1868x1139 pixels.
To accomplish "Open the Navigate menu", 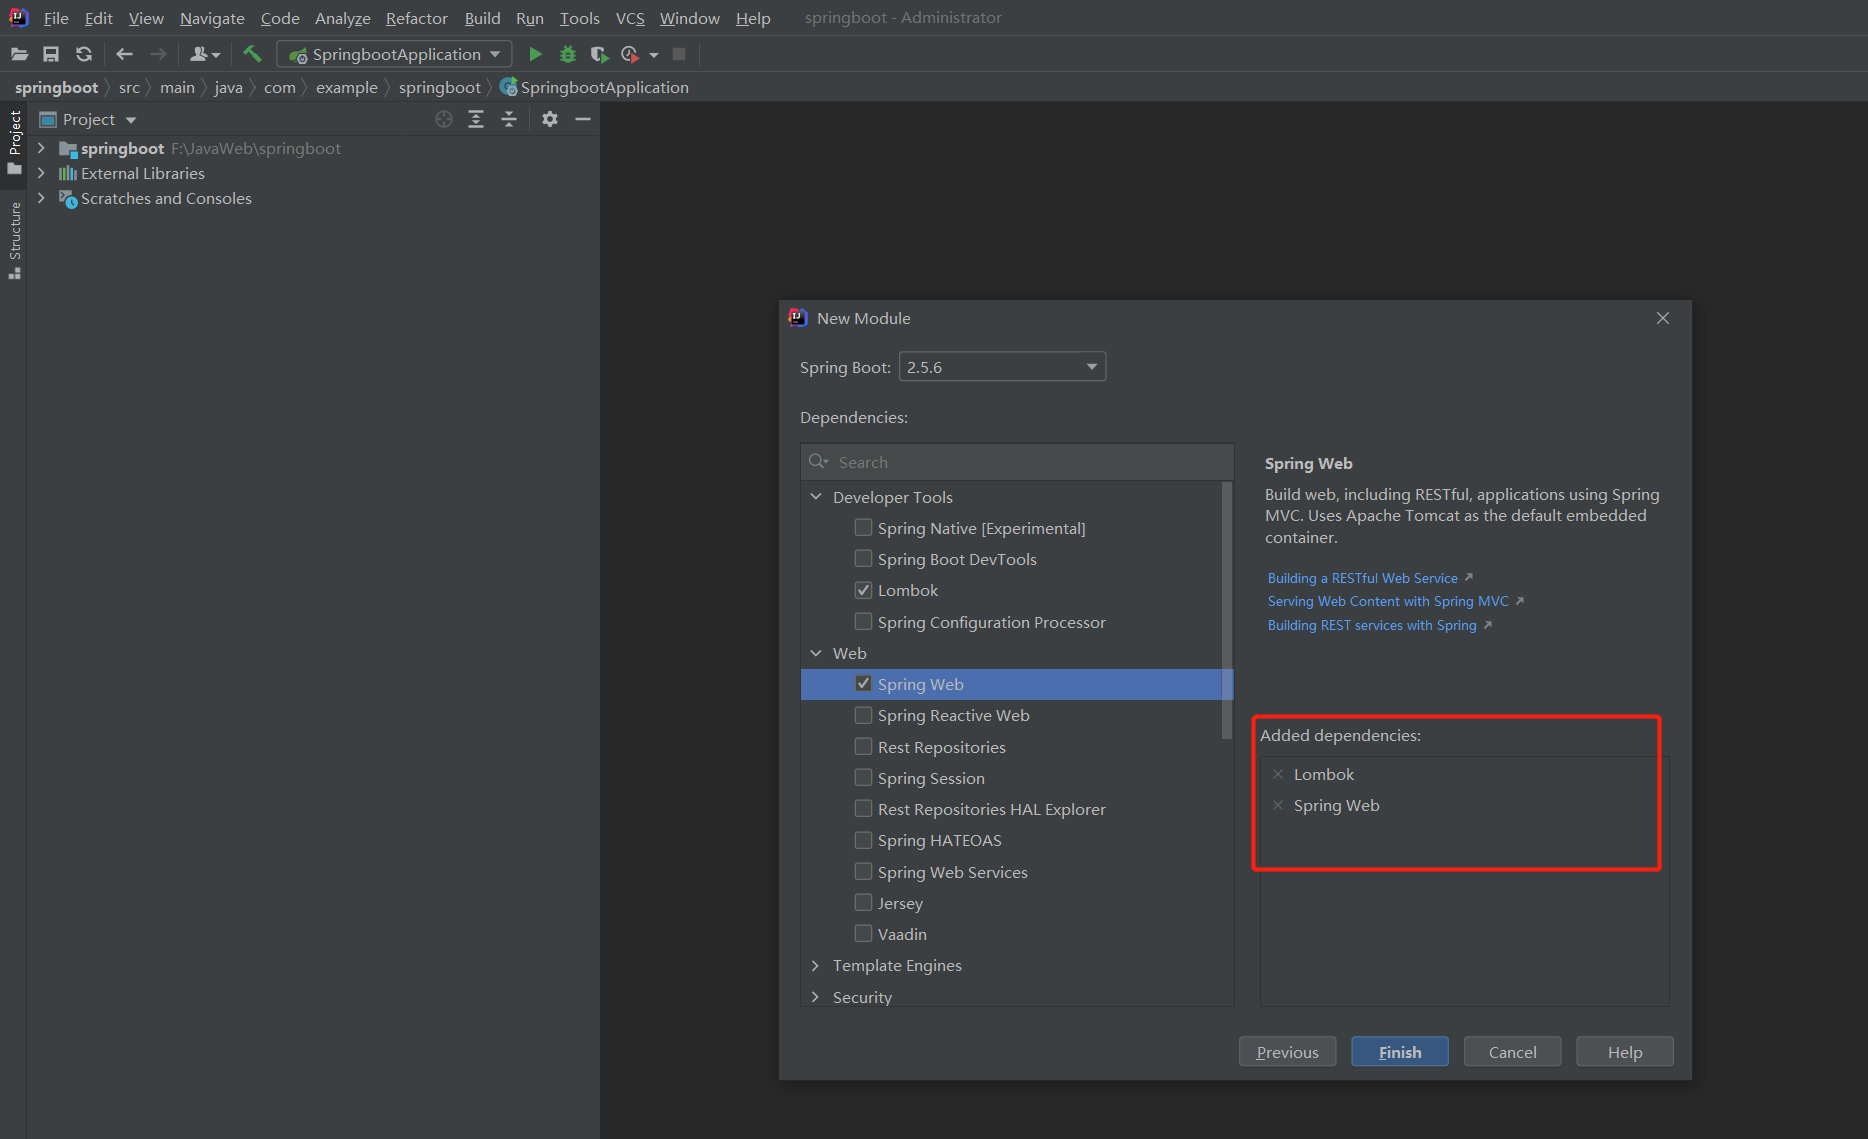I will [212, 18].
